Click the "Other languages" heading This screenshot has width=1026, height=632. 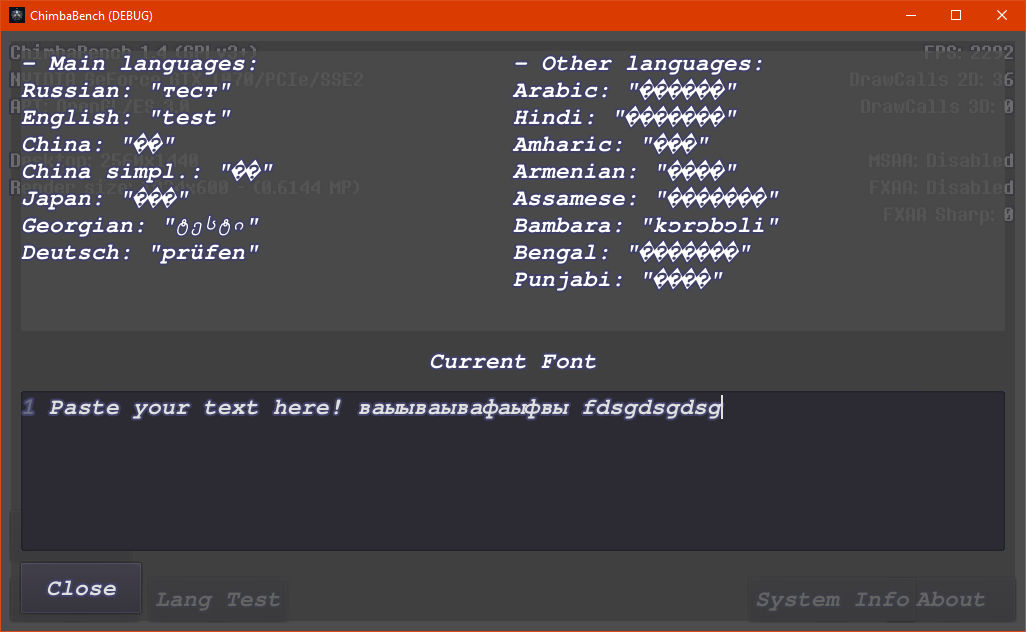(639, 64)
